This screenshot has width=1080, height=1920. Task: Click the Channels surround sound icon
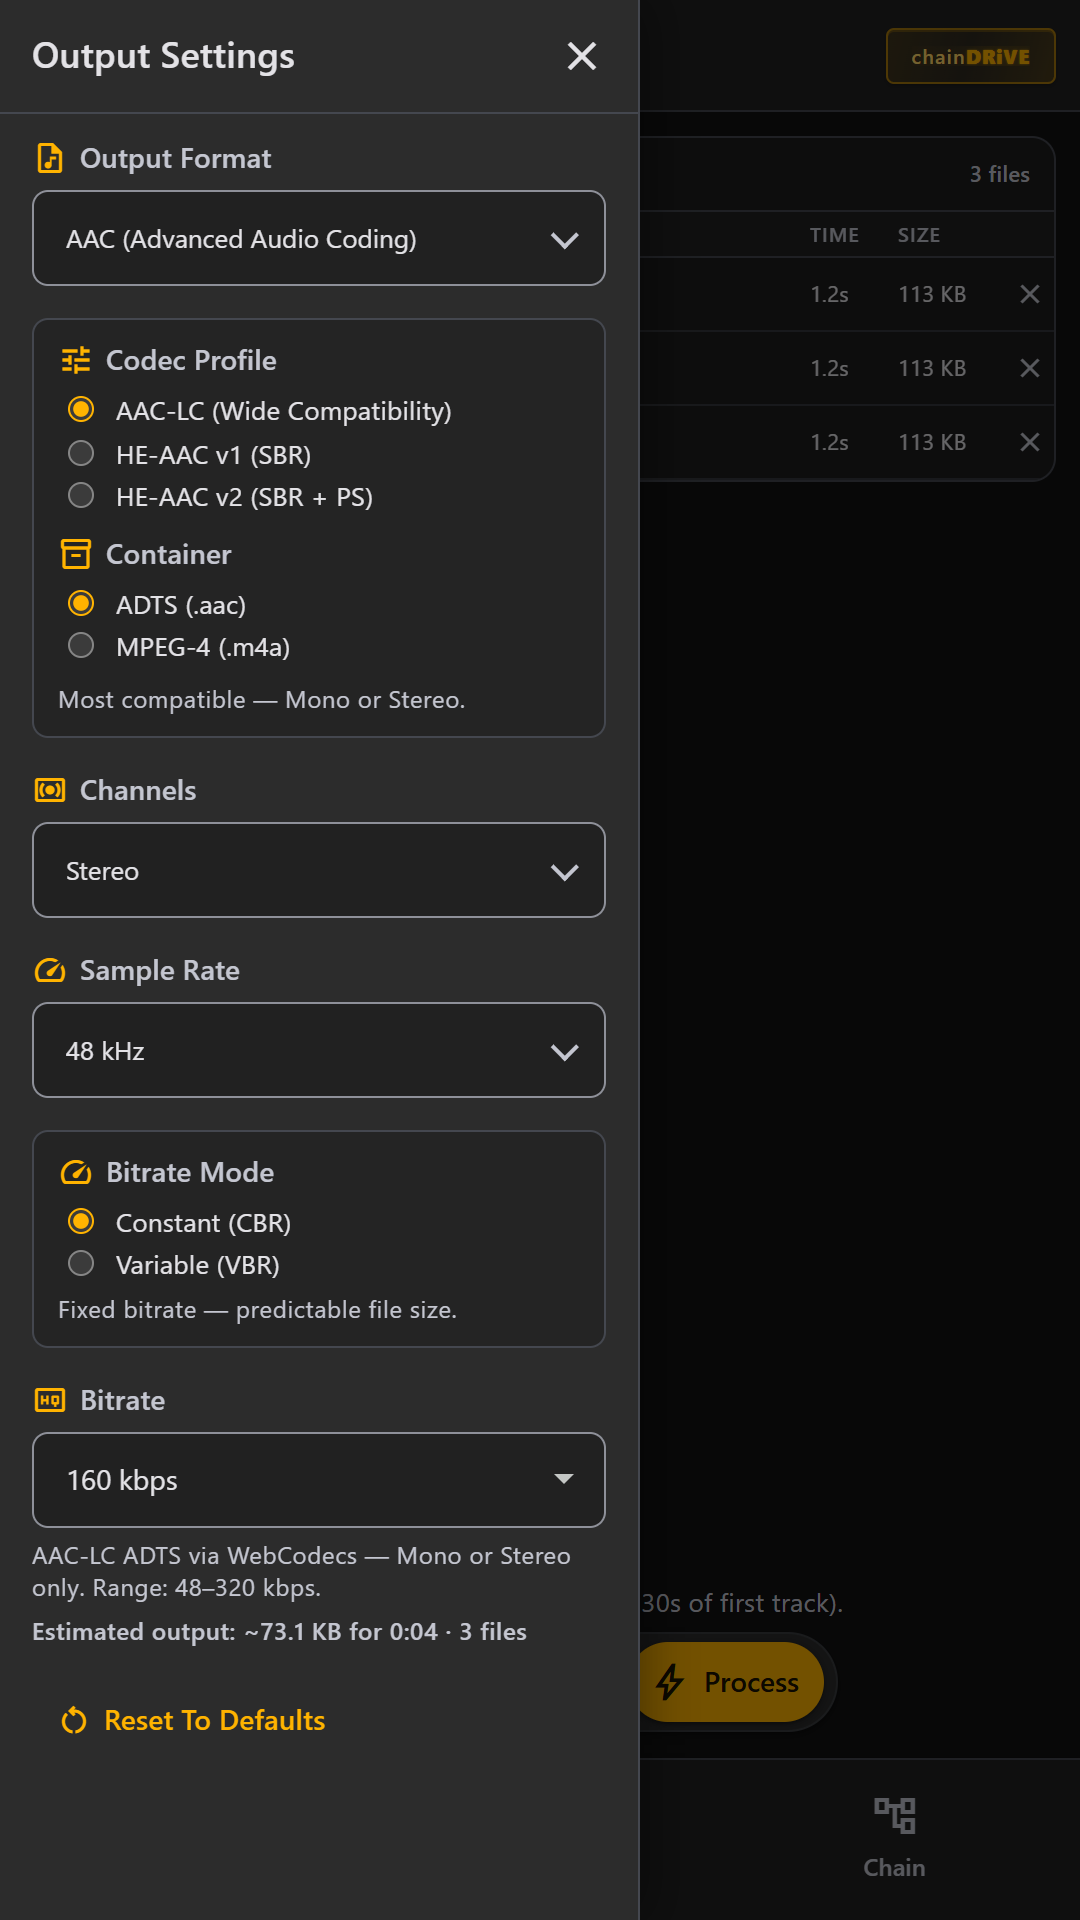[49, 790]
